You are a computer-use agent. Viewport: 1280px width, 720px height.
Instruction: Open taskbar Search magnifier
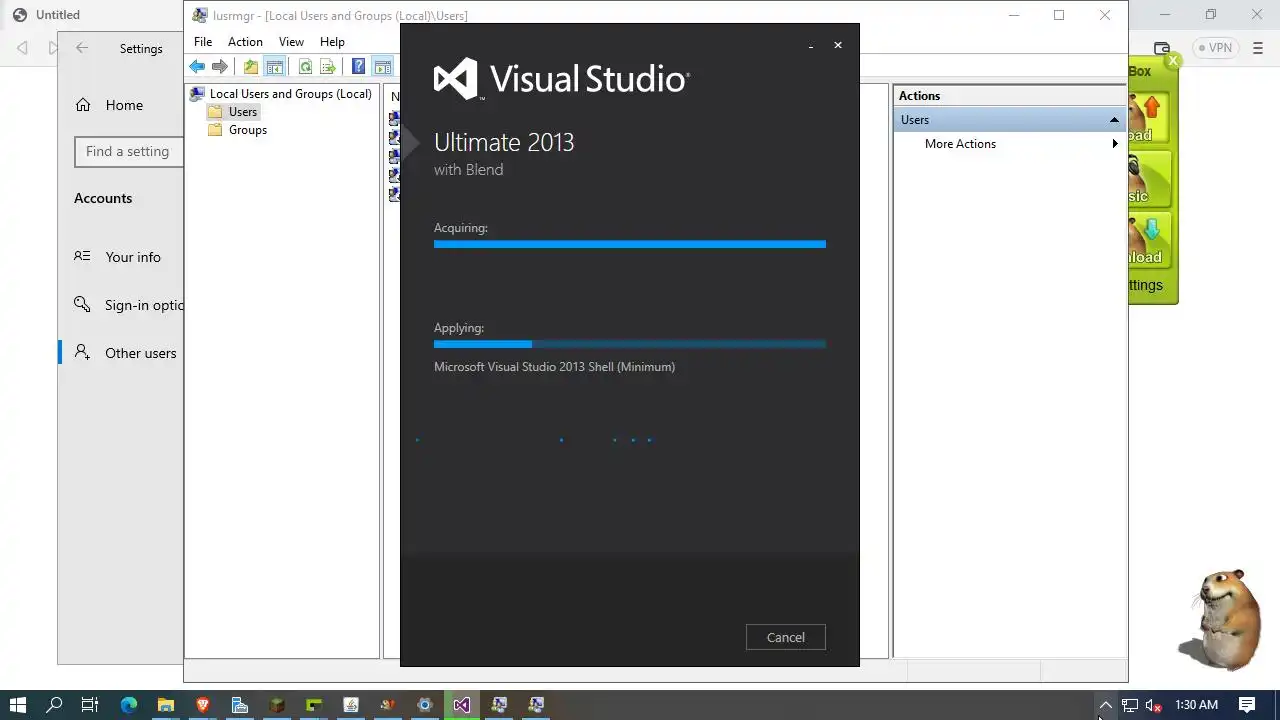pos(55,705)
